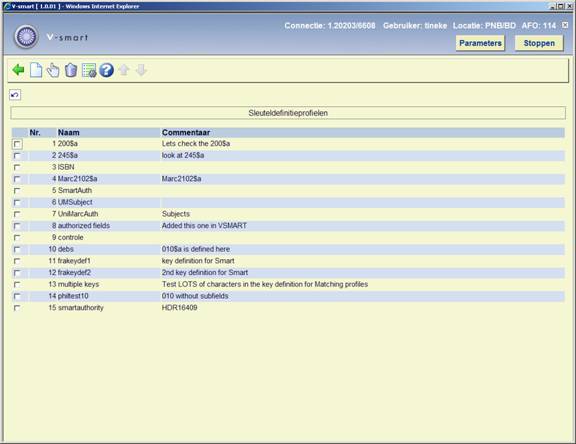This screenshot has width=576, height=444.
Task: Click the V-smart logo icon
Action: (26, 37)
